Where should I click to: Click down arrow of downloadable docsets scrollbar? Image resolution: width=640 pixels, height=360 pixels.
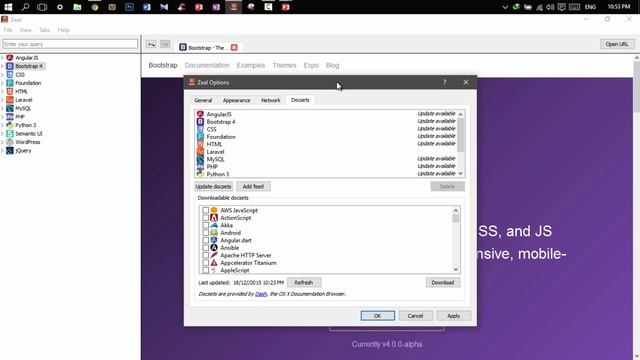click(x=456, y=269)
